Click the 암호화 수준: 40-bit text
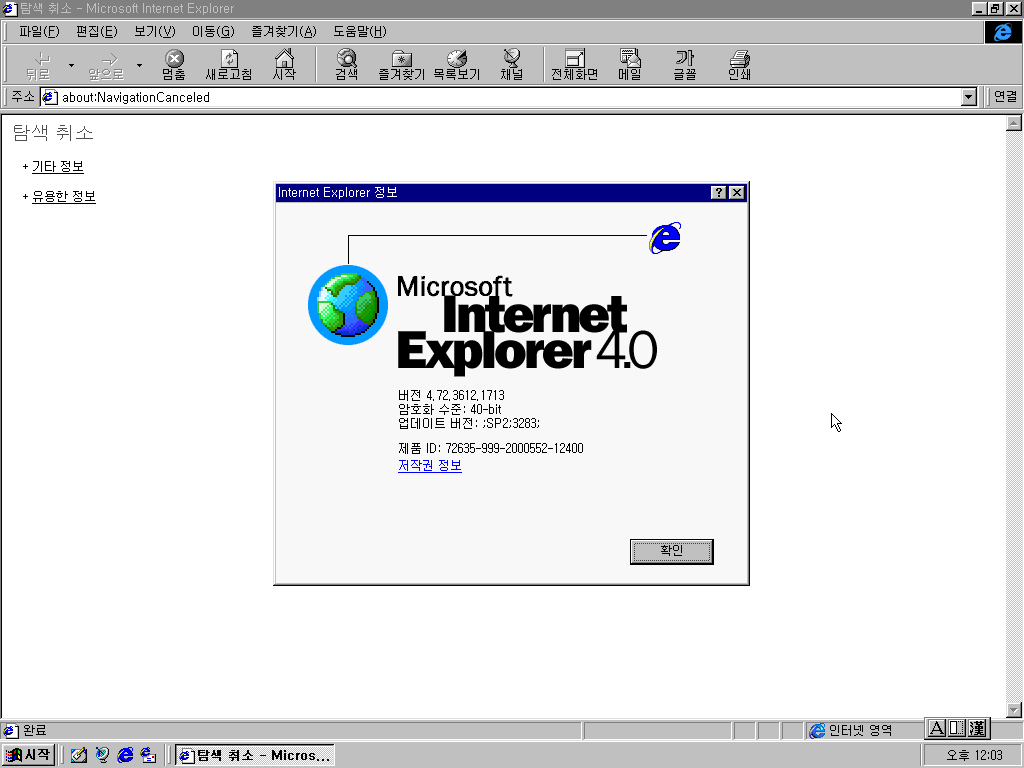Screen dimensions: 1024x768 click(450, 409)
